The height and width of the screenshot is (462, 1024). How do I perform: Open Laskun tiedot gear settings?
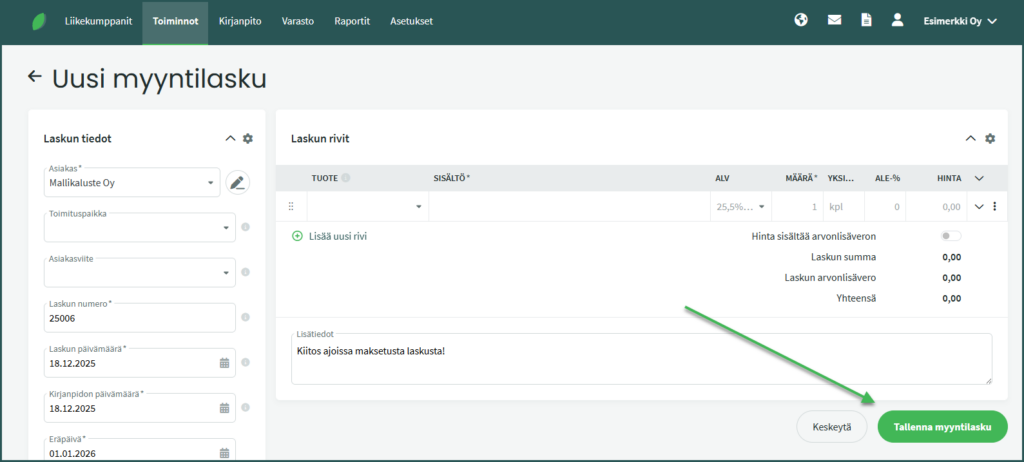point(248,139)
